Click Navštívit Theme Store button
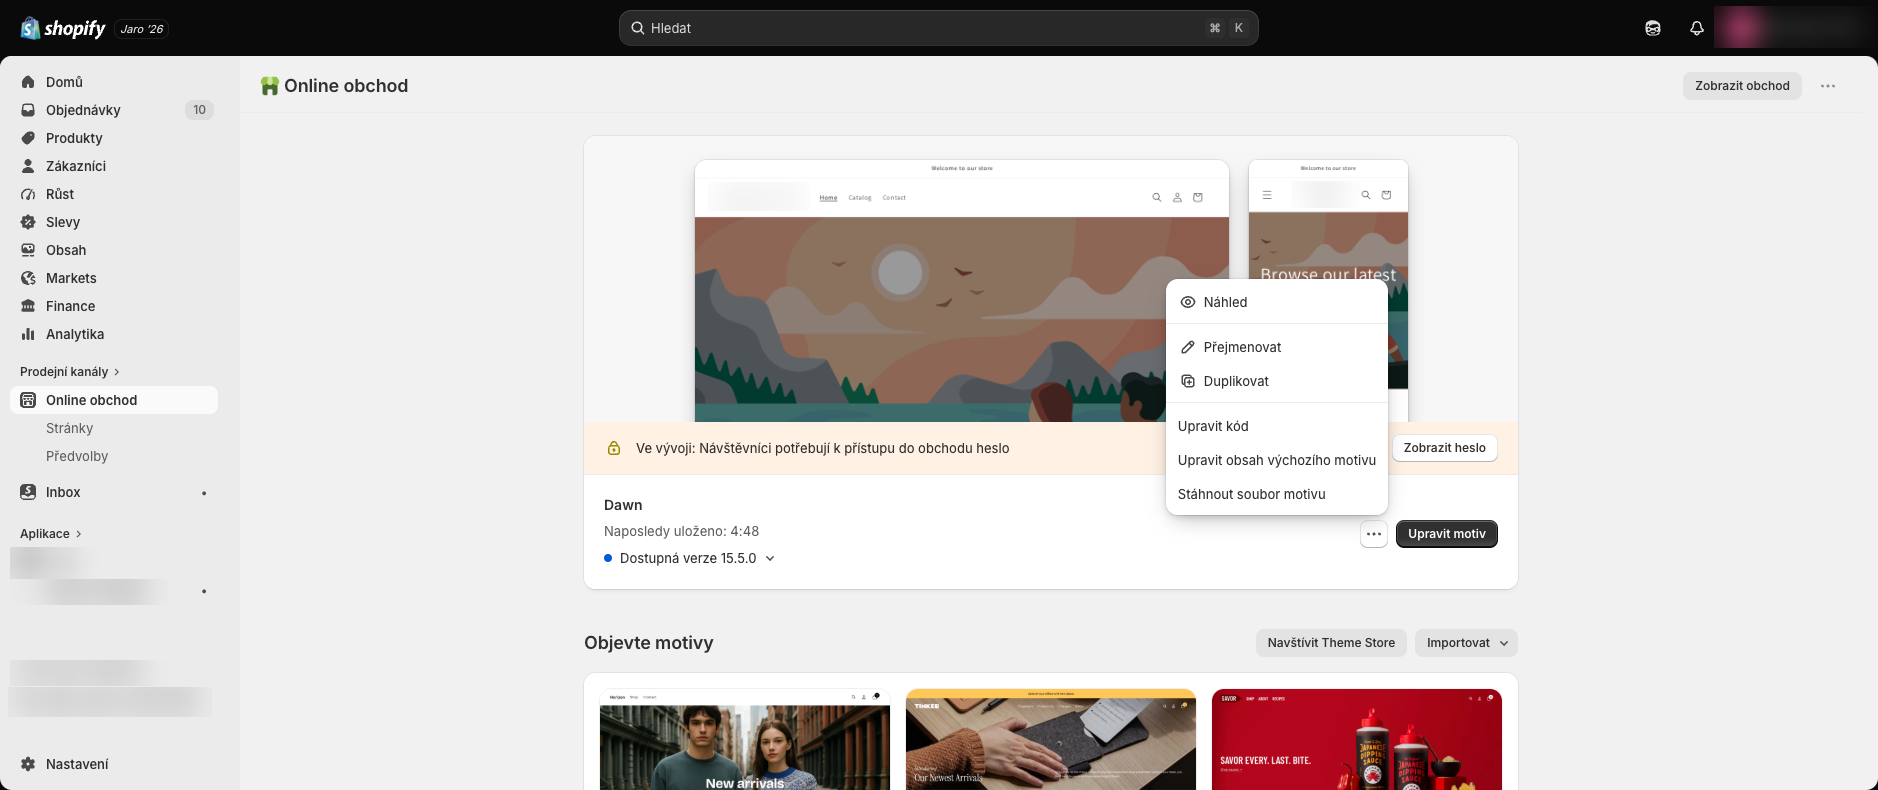This screenshot has height=790, width=1878. coord(1331,643)
